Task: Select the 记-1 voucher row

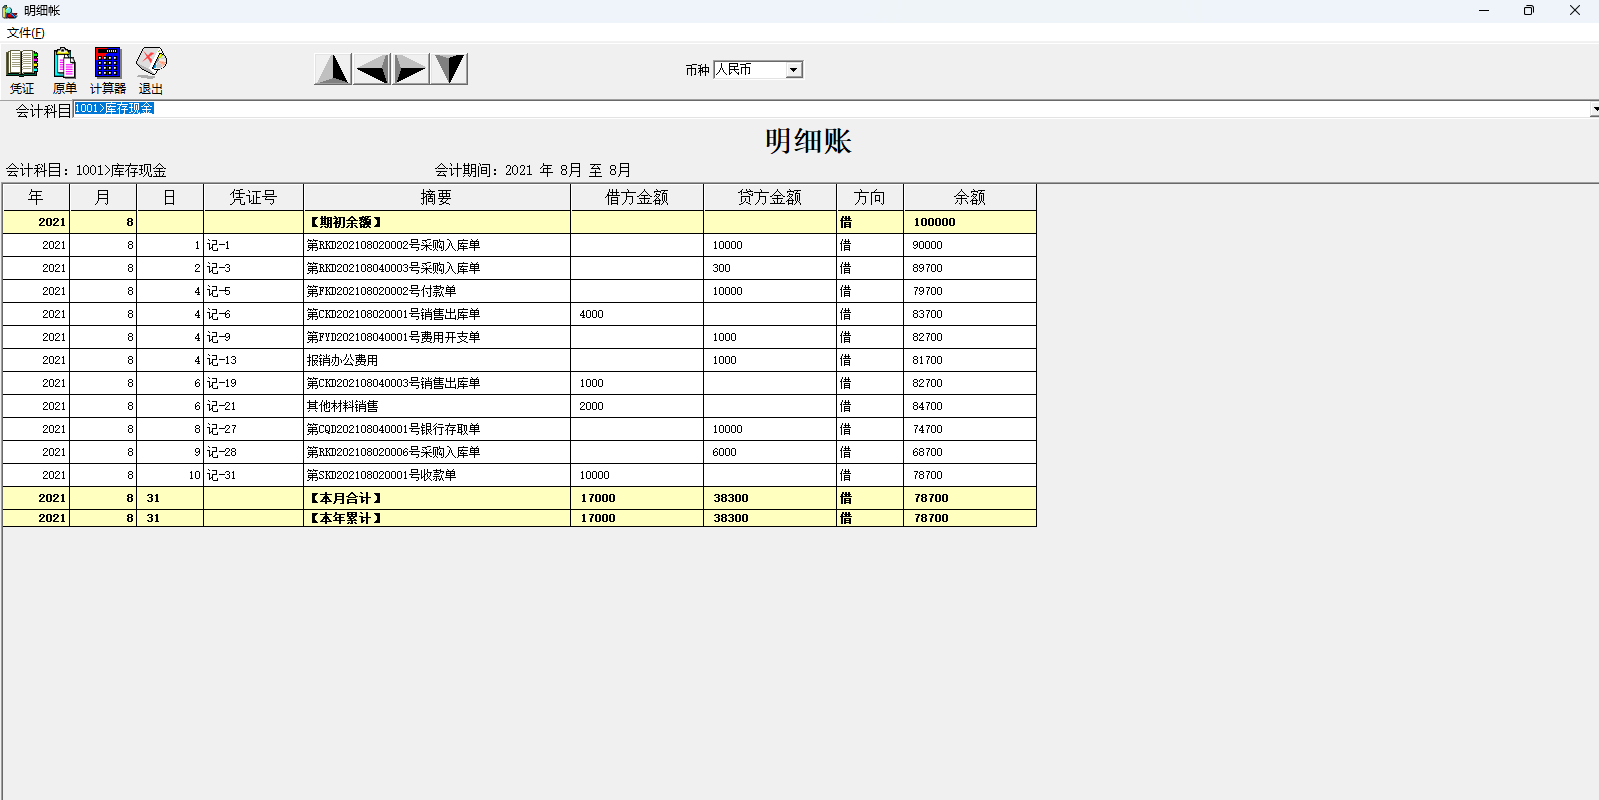Action: (x=253, y=245)
